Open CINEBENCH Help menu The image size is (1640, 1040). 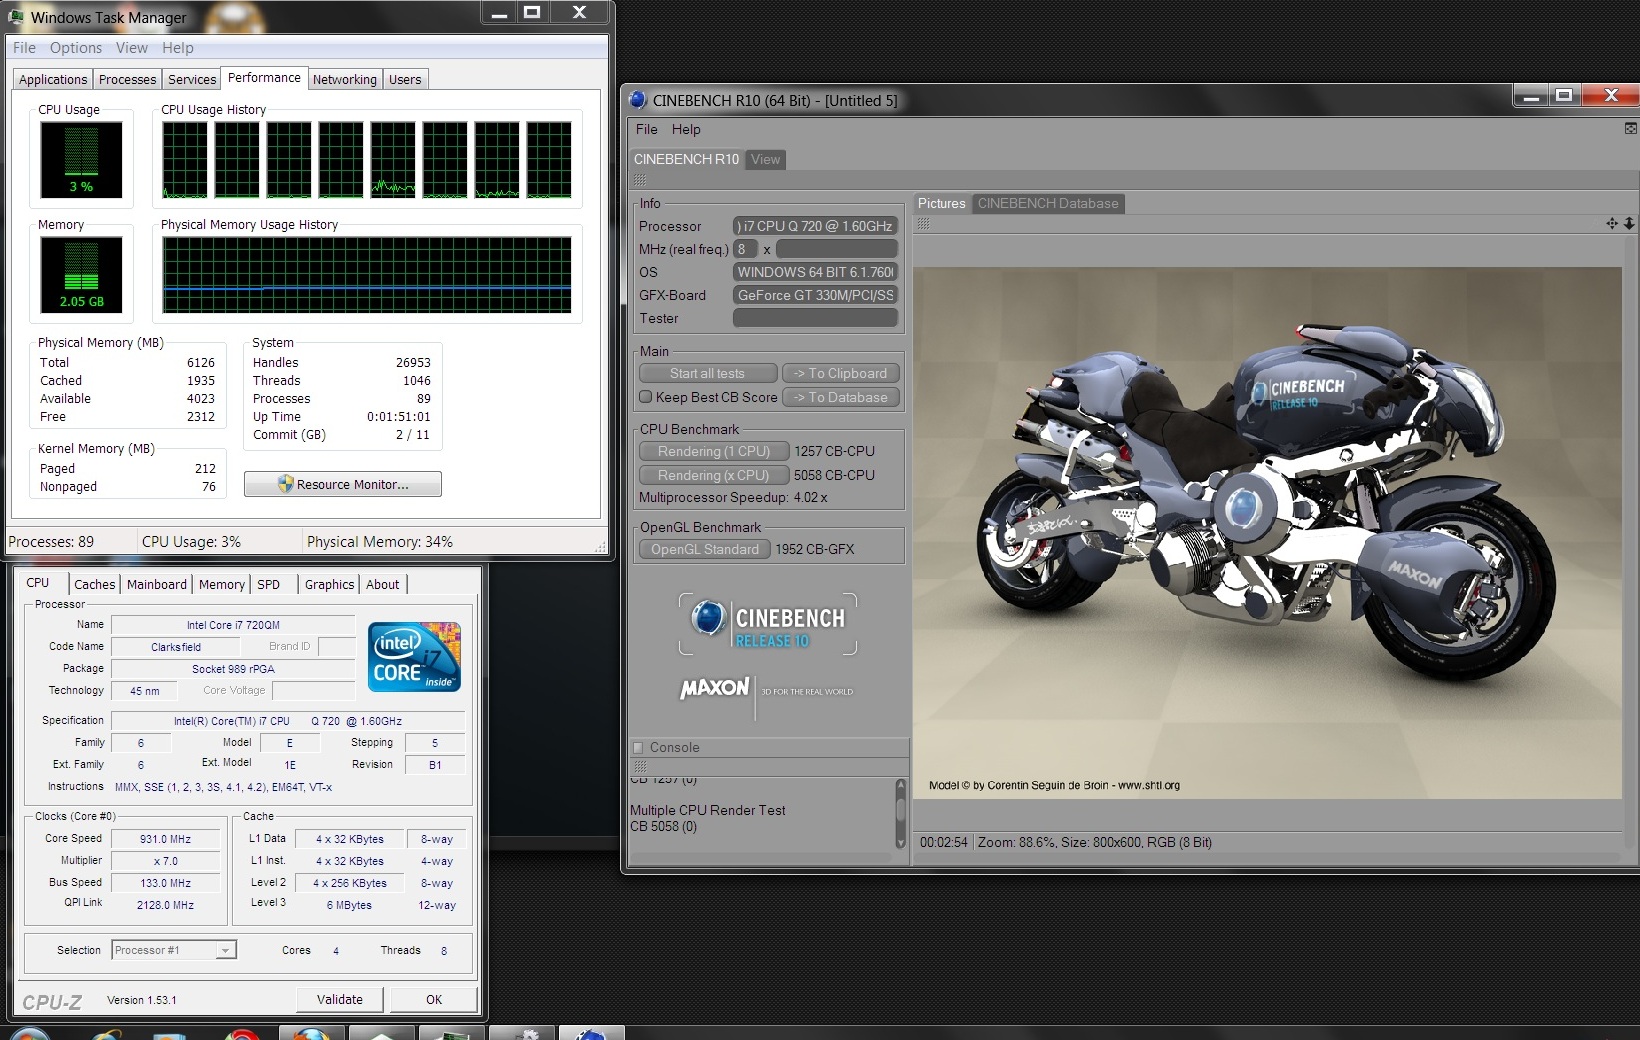point(686,129)
